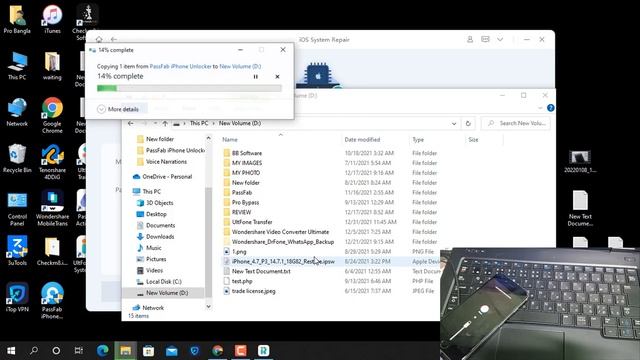
Task: Launch Wondershare MobileTrans shortcut
Action: coord(52,208)
